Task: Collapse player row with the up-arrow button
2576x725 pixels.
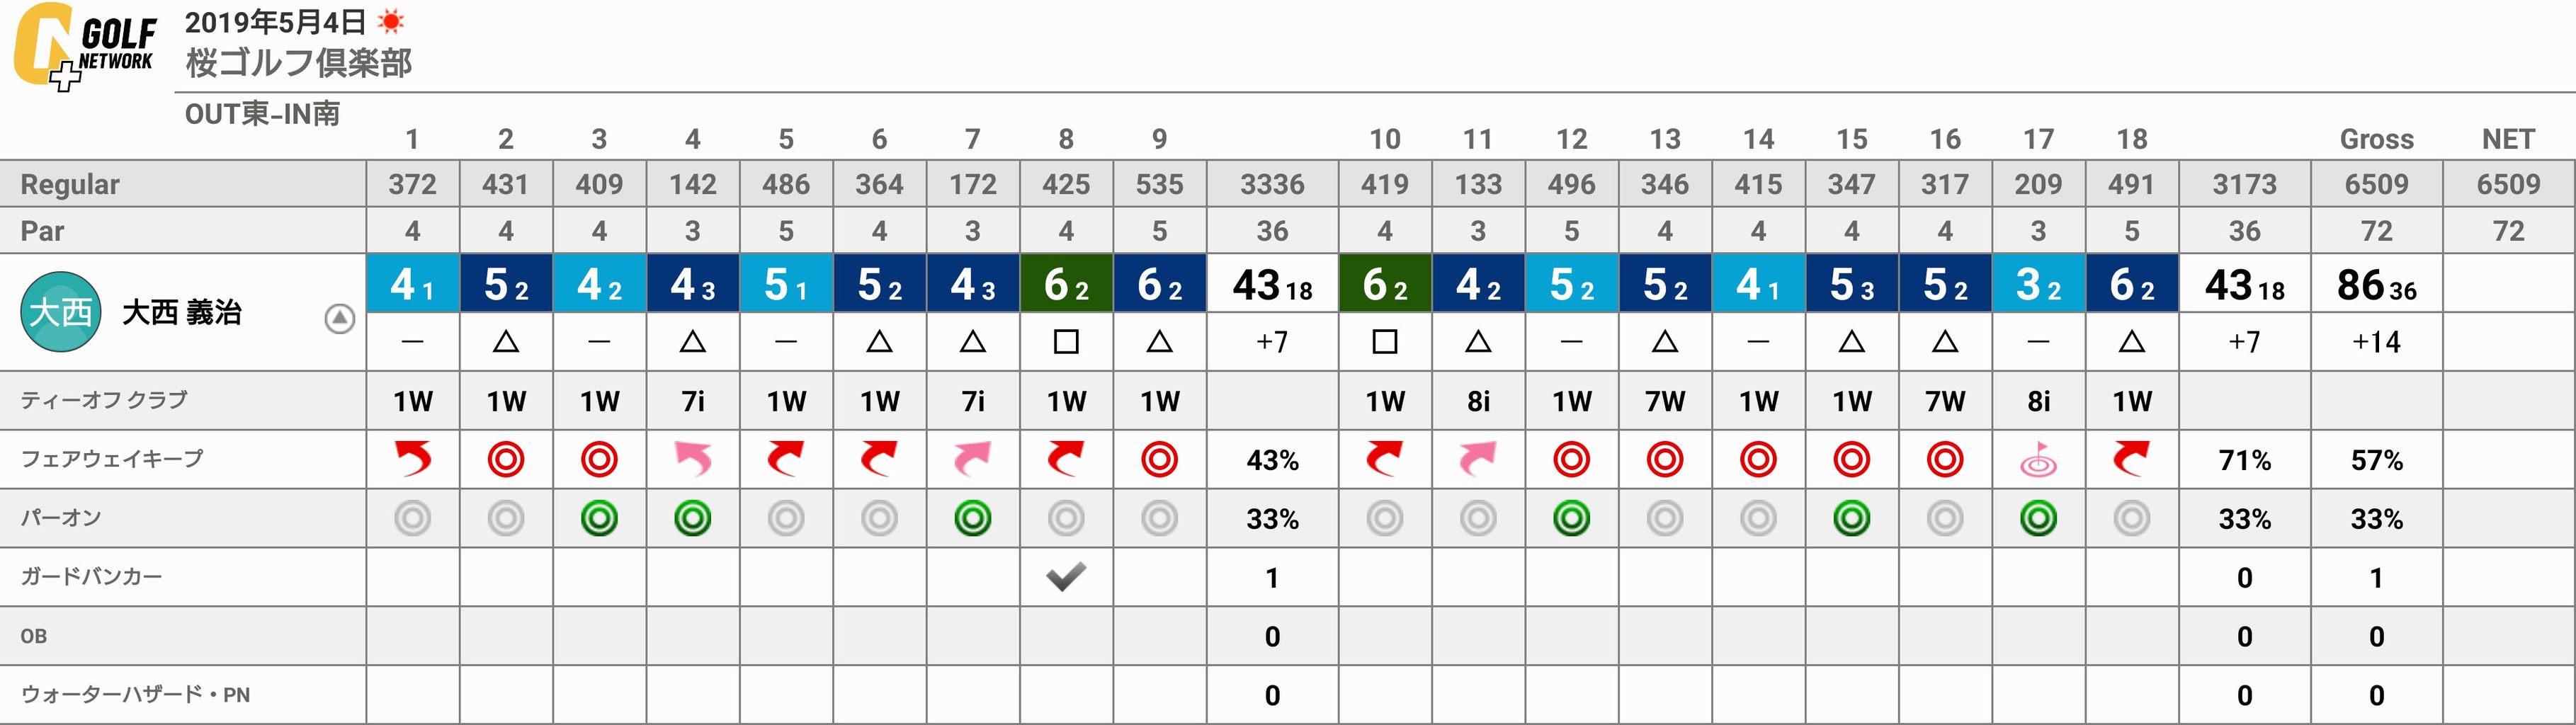Action: point(340,319)
